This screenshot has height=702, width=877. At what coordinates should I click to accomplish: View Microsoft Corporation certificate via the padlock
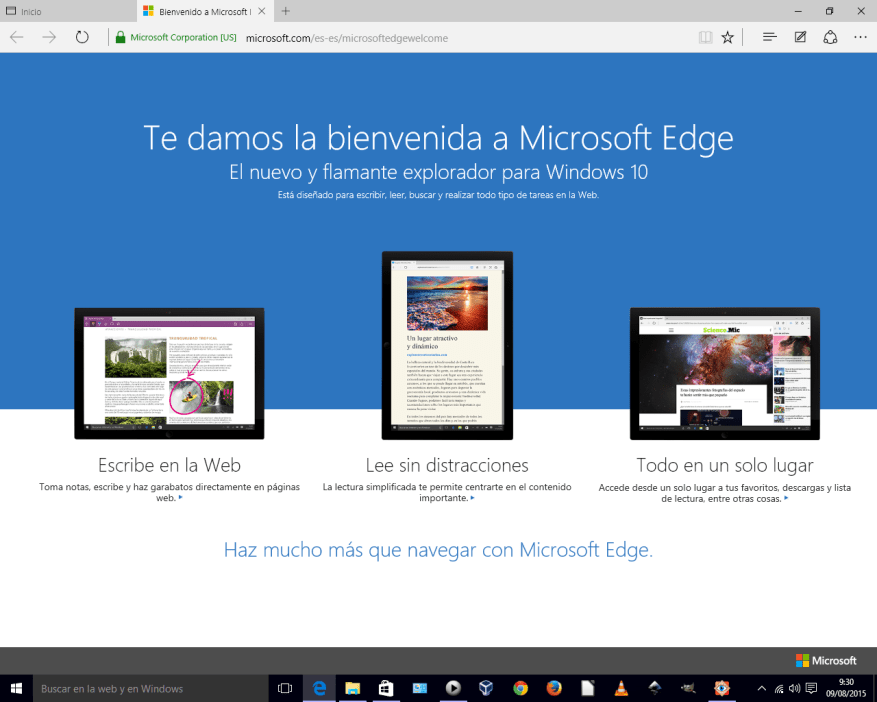coord(120,37)
